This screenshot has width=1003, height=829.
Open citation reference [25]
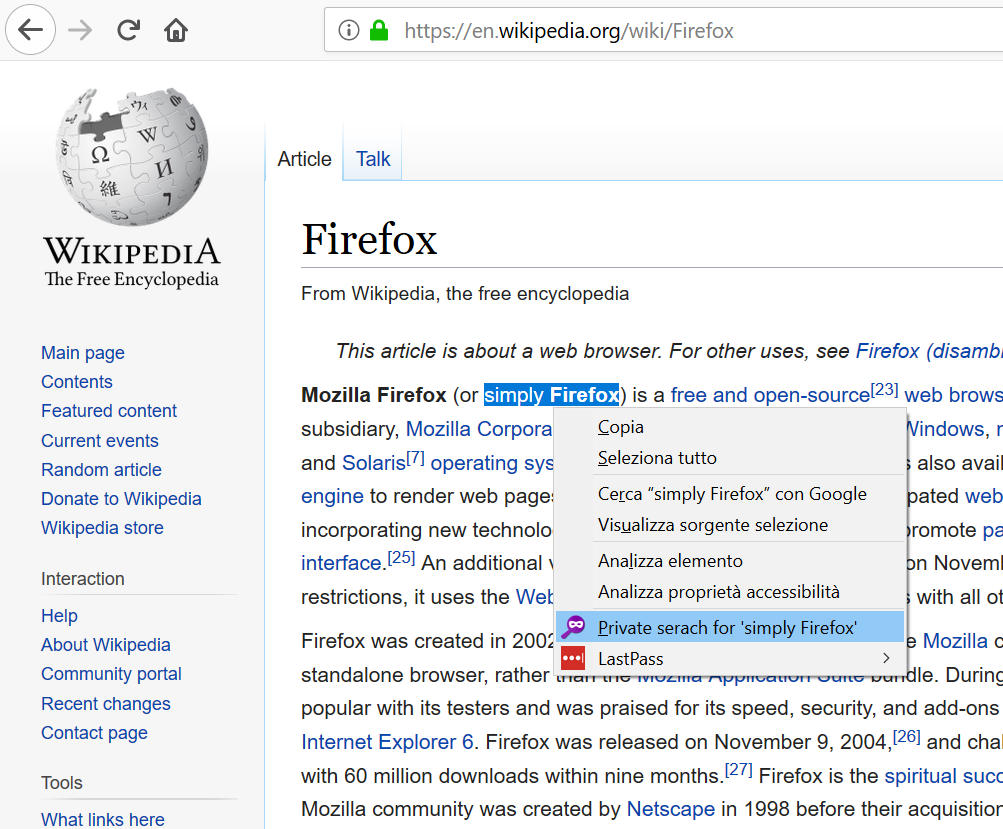401,557
